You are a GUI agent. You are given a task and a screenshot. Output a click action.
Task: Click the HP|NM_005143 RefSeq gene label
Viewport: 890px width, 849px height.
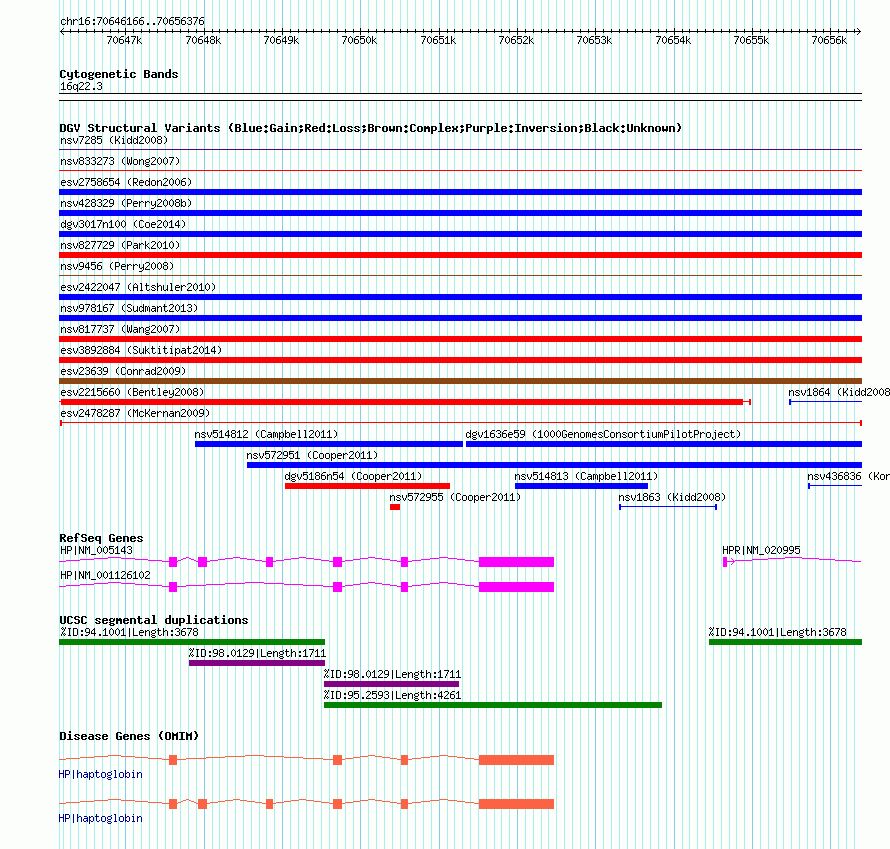[96, 550]
